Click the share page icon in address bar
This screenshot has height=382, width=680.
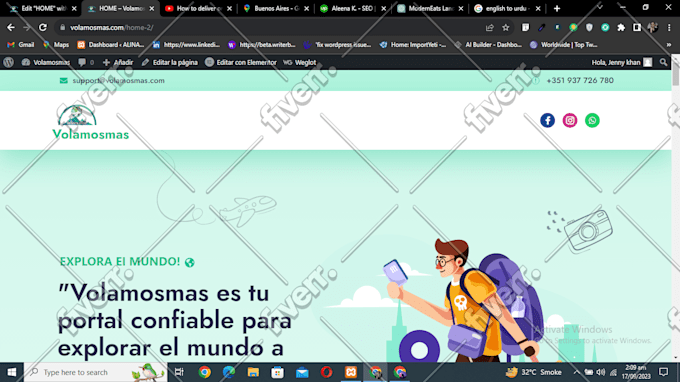click(490, 27)
